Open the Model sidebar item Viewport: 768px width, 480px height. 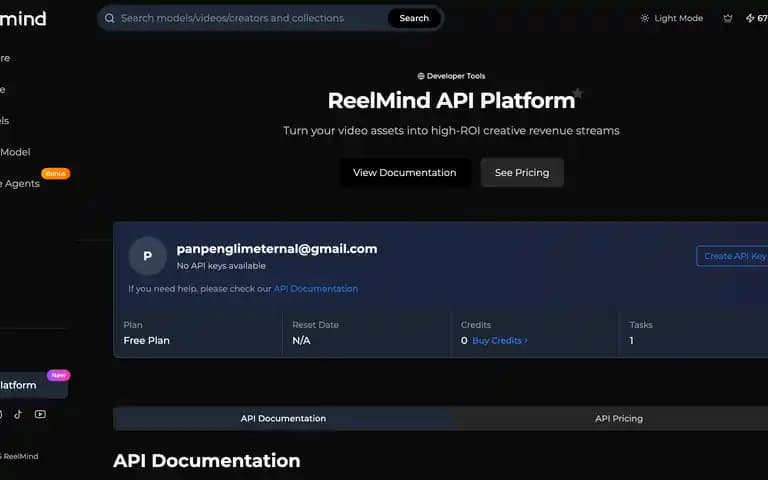pos(15,152)
